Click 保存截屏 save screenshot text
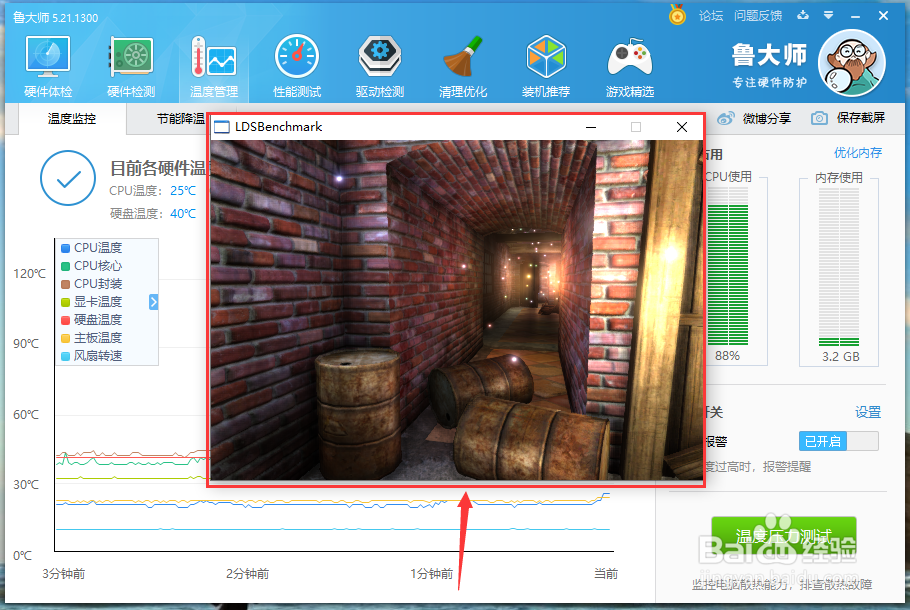Viewport: 910px width, 610px height. tap(861, 118)
